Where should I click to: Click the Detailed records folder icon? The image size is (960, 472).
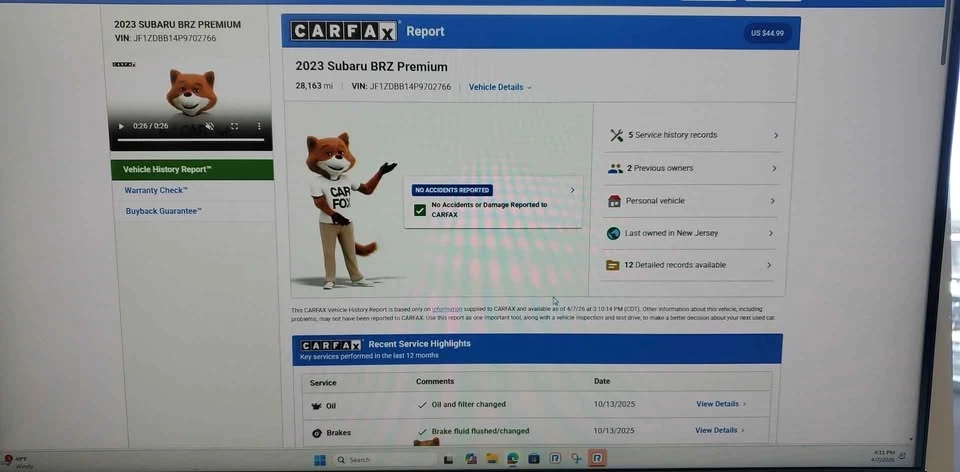coord(612,265)
